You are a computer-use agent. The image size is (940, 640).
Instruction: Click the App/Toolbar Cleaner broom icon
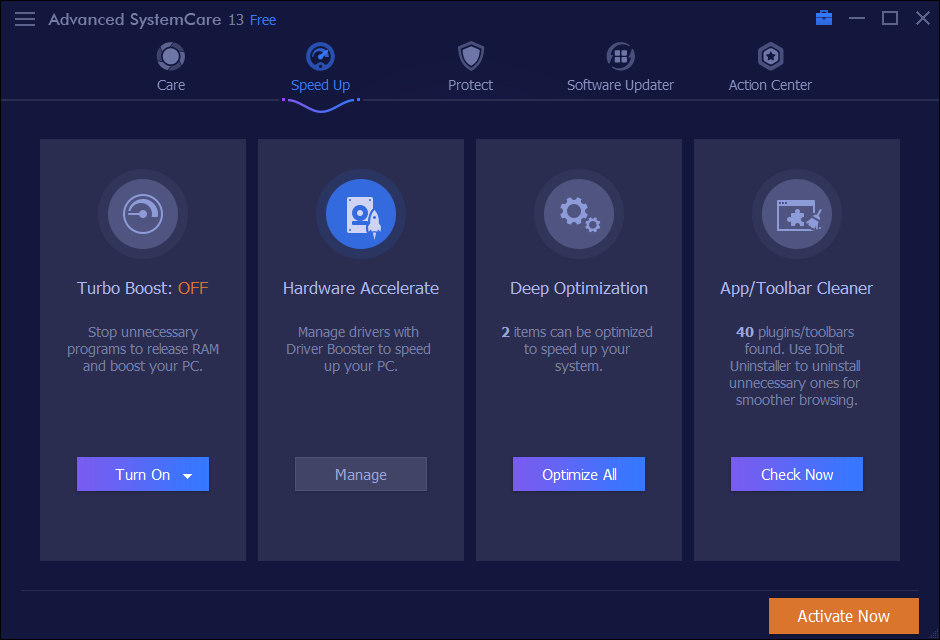797,213
